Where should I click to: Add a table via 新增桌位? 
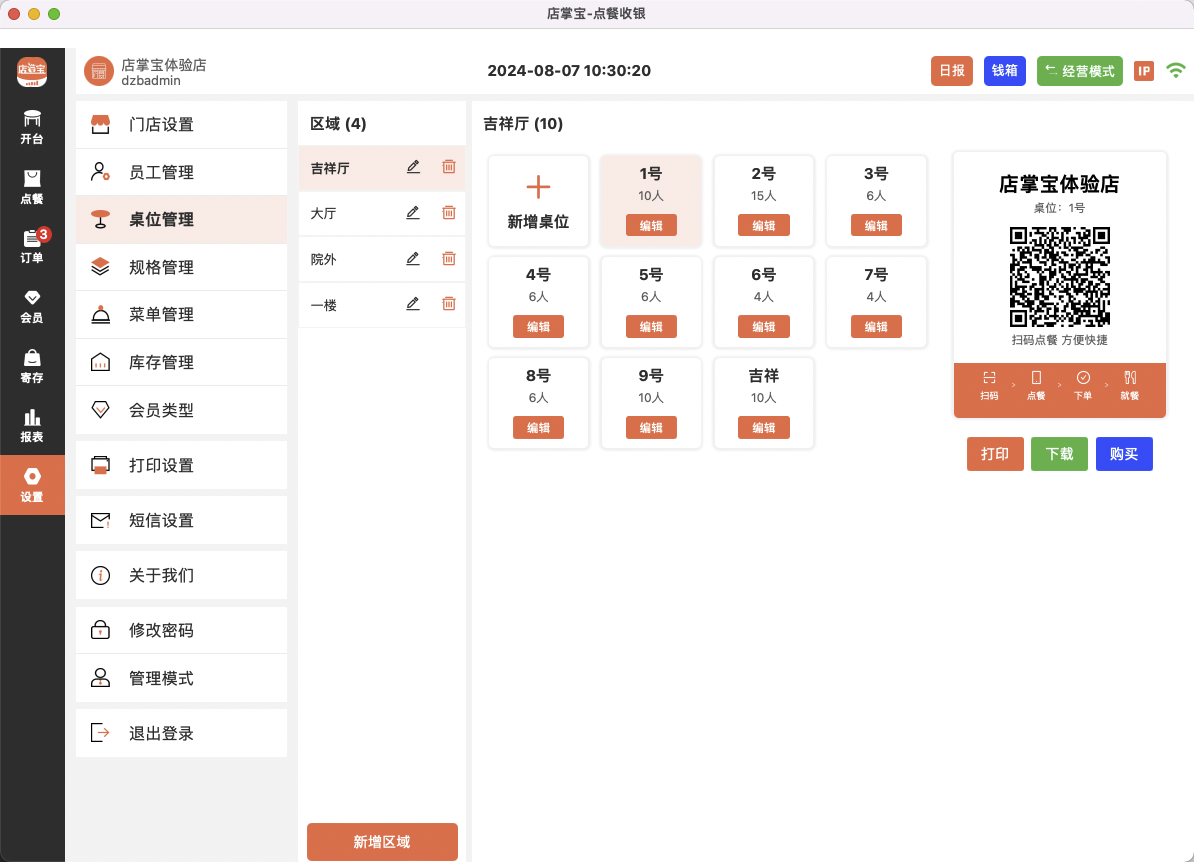coord(538,201)
